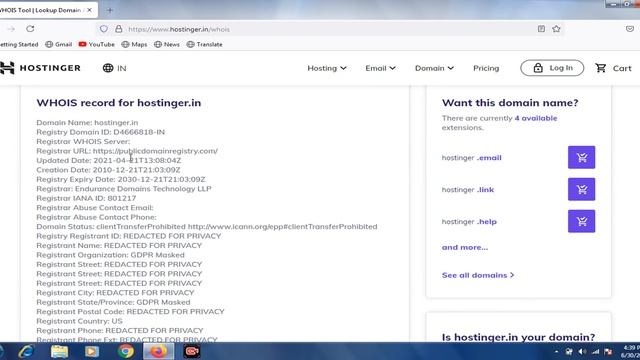Viewport: 640px width, 360px height.
Task: Open the media player taskbar icon
Action: [92, 351]
